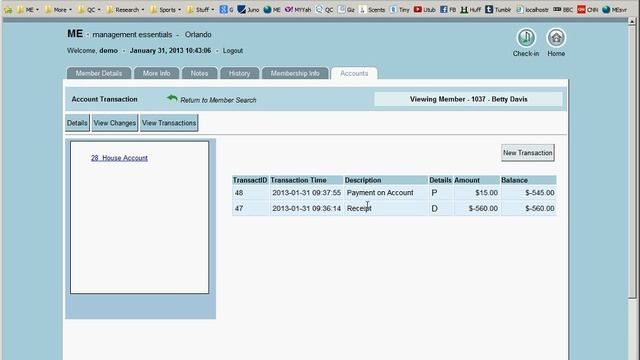Image resolution: width=640 pixels, height=360 pixels.
Task: Click the P details cell
Action: [440, 193]
